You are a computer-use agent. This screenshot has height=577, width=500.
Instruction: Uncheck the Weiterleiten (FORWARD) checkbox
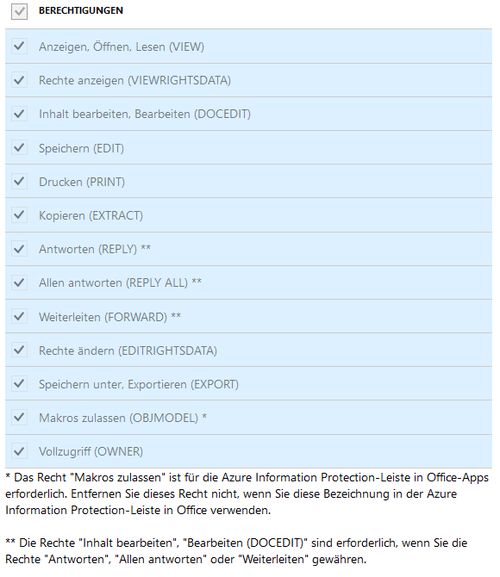19,316
